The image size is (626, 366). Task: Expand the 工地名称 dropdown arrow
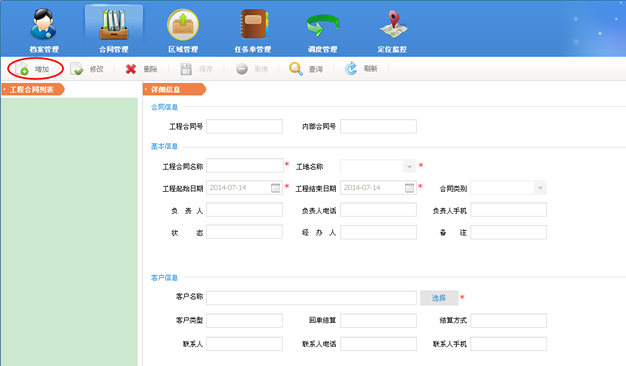409,166
